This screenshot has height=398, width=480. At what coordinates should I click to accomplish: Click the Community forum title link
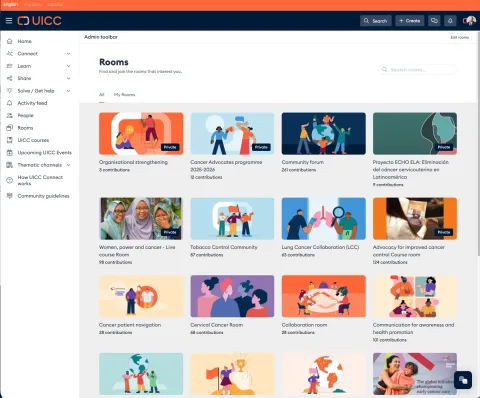303,162
